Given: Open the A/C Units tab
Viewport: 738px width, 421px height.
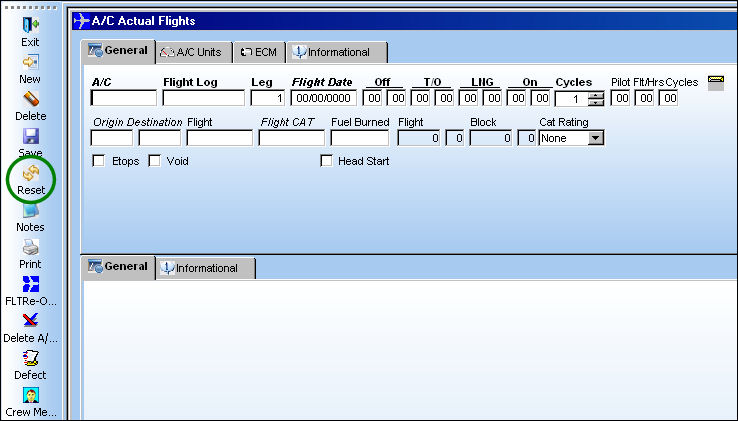Looking at the screenshot, I should click(x=194, y=52).
